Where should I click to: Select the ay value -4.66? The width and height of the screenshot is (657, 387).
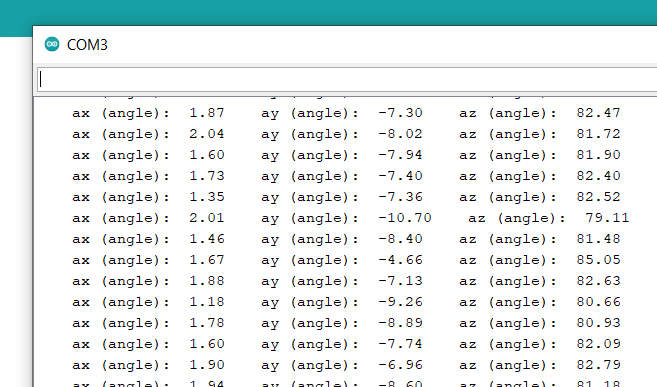(400, 260)
